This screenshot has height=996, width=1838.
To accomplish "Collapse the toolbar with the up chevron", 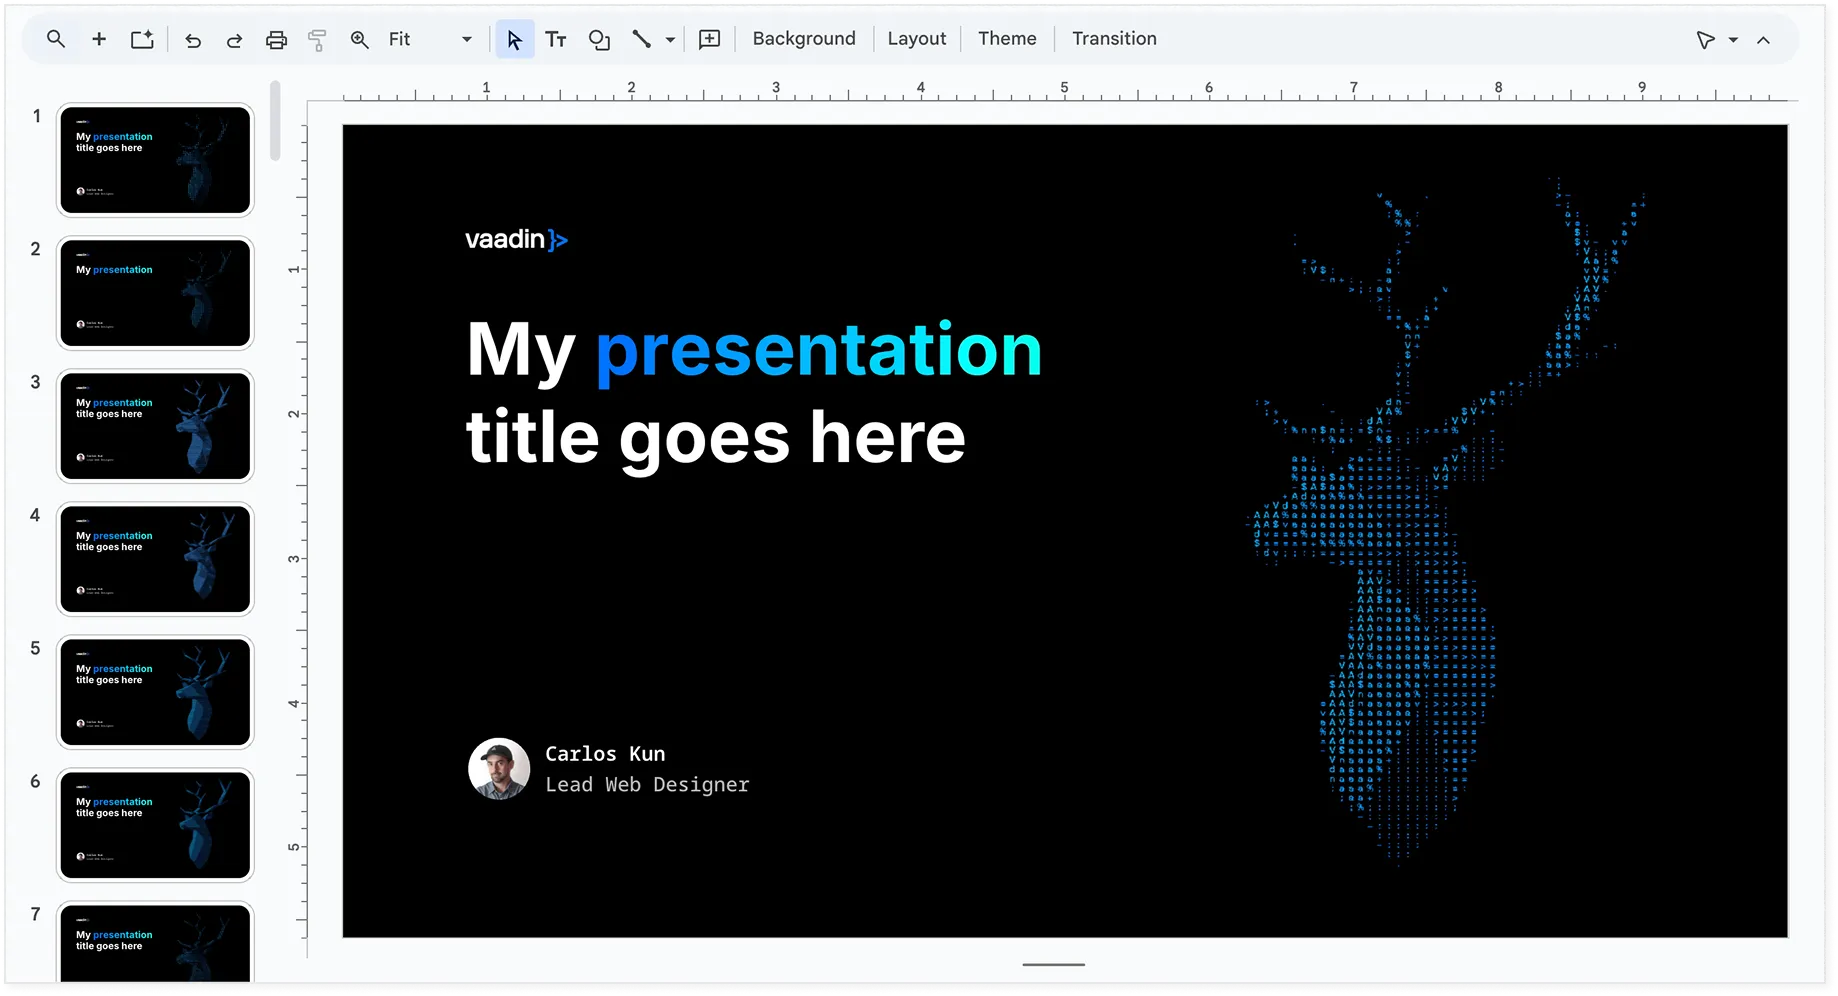I will point(1763,40).
